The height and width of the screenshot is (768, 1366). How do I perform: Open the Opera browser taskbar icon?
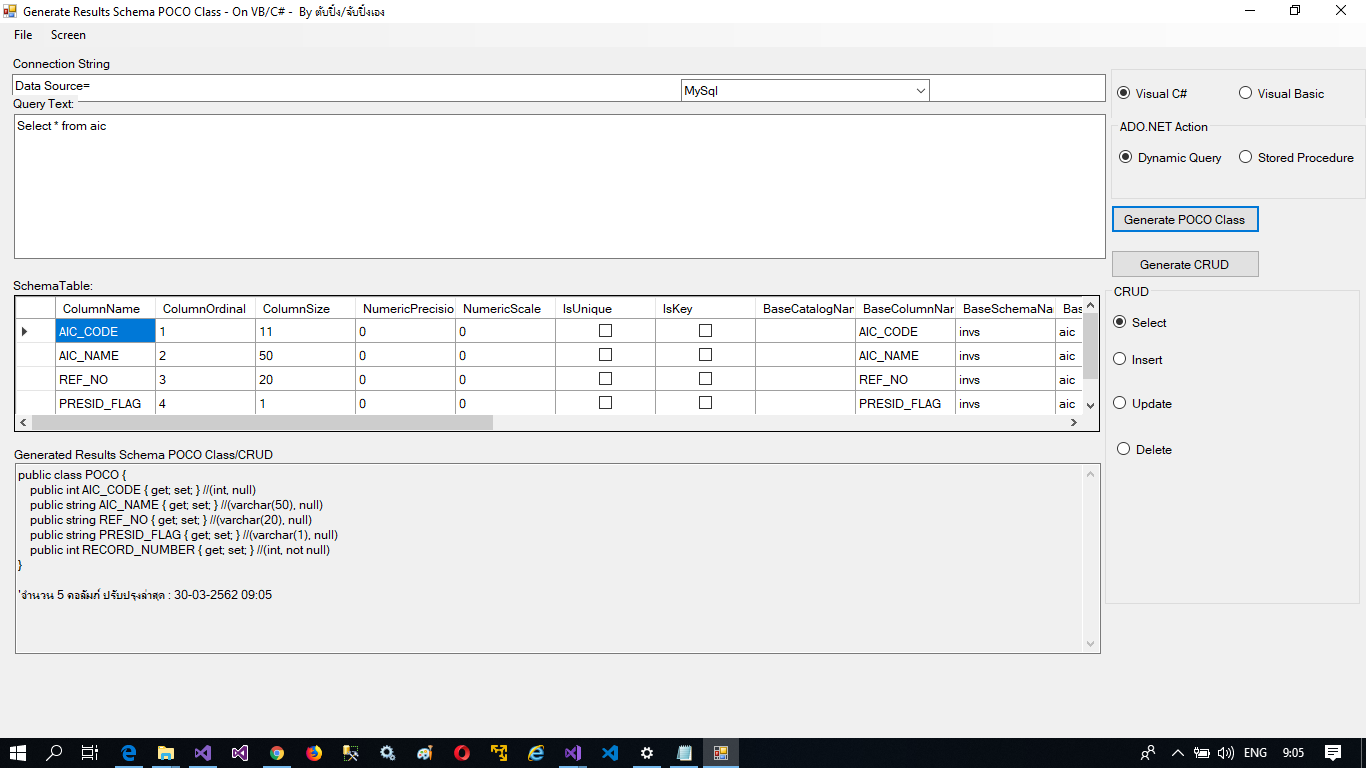click(x=461, y=753)
